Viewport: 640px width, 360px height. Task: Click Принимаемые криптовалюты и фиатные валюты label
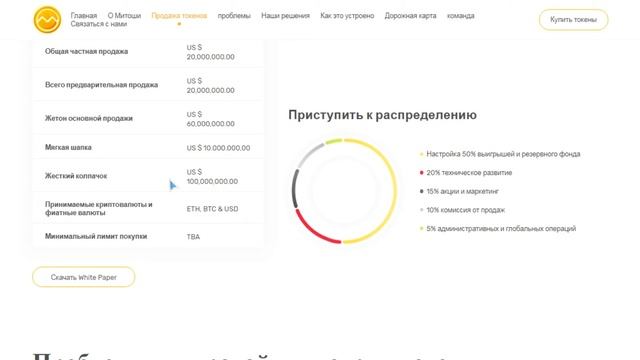(x=98, y=208)
